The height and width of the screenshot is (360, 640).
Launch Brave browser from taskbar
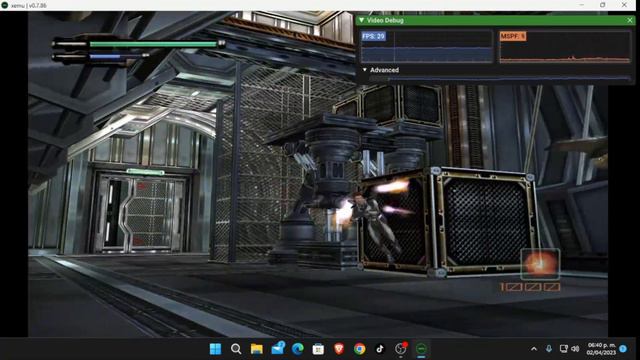pos(339,349)
